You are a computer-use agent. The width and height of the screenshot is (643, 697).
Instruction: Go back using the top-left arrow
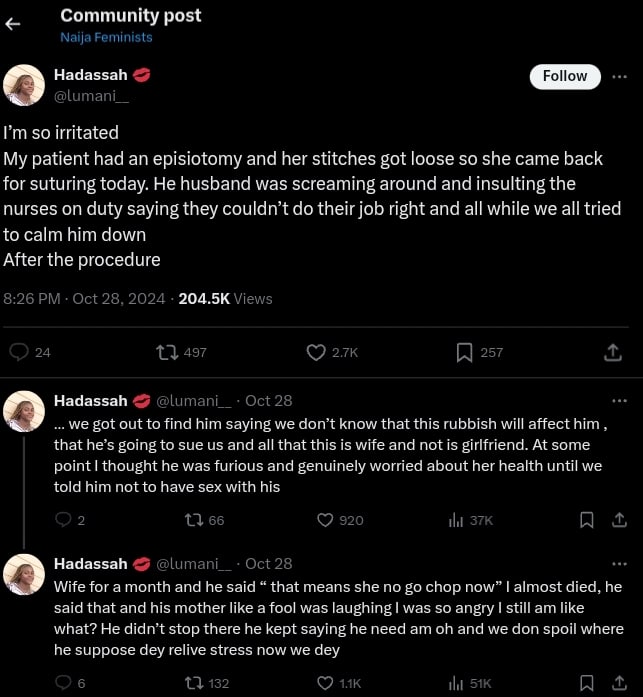tap(13, 25)
